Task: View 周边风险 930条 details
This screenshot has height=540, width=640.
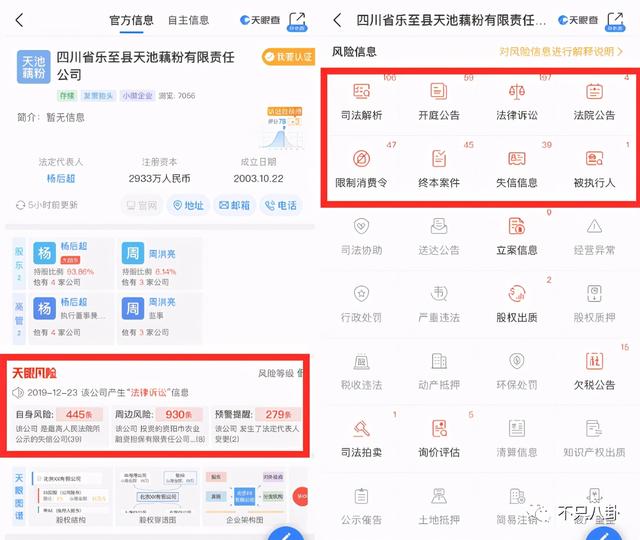Action: click(x=159, y=427)
